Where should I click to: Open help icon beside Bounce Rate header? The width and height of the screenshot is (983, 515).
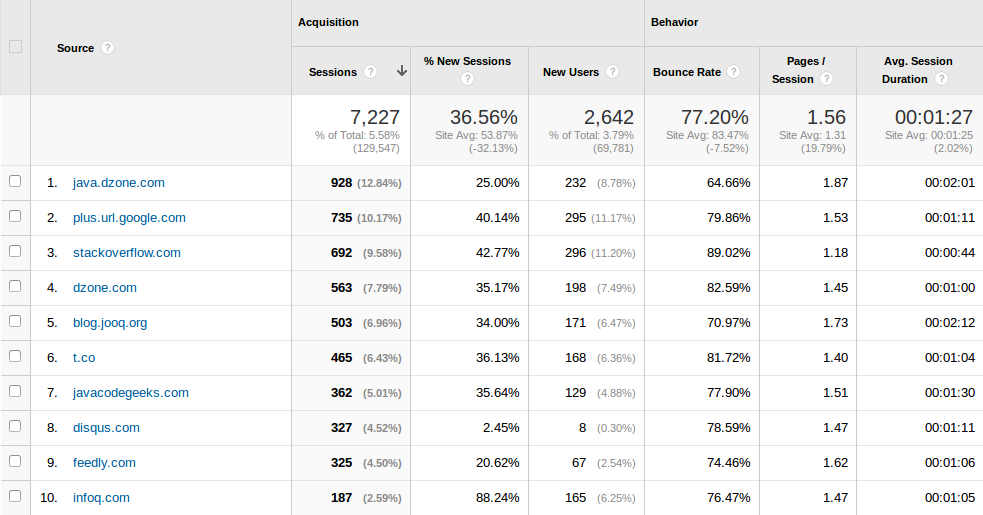pyautogui.click(x=733, y=72)
